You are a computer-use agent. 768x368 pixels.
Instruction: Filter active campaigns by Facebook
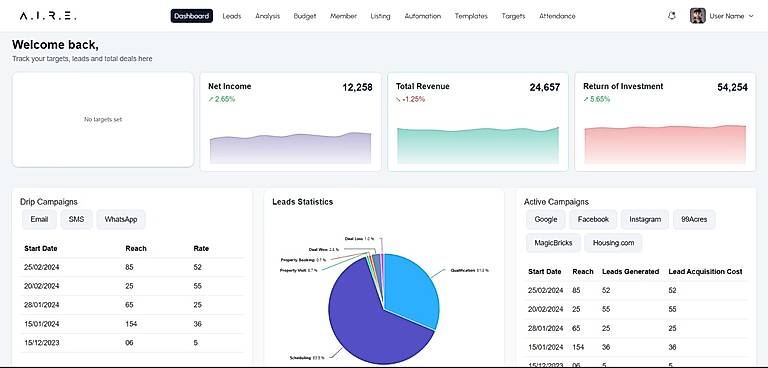click(593, 220)
